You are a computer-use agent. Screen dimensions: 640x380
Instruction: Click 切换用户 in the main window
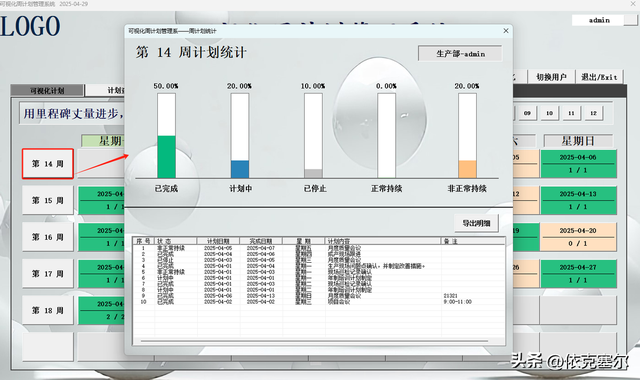coord(551,77)
